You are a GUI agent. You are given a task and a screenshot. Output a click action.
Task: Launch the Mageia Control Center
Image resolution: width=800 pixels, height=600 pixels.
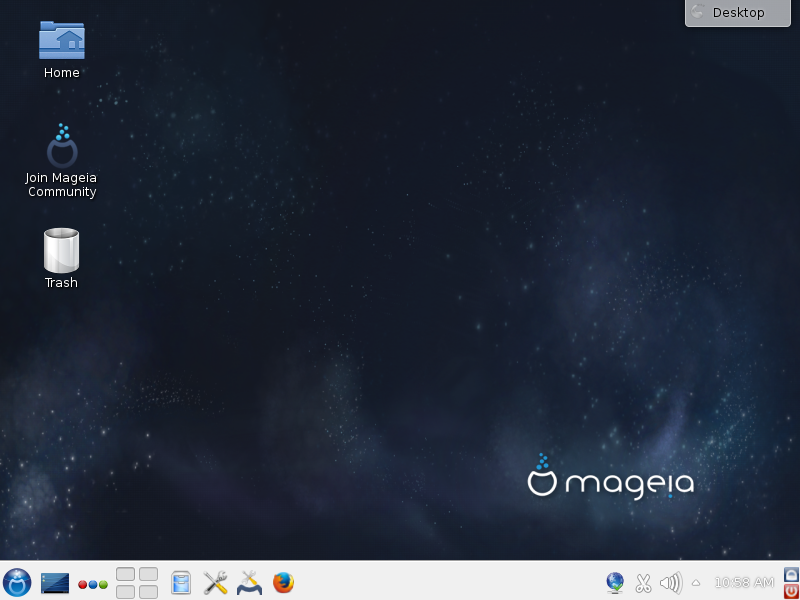tap(249, 583)
